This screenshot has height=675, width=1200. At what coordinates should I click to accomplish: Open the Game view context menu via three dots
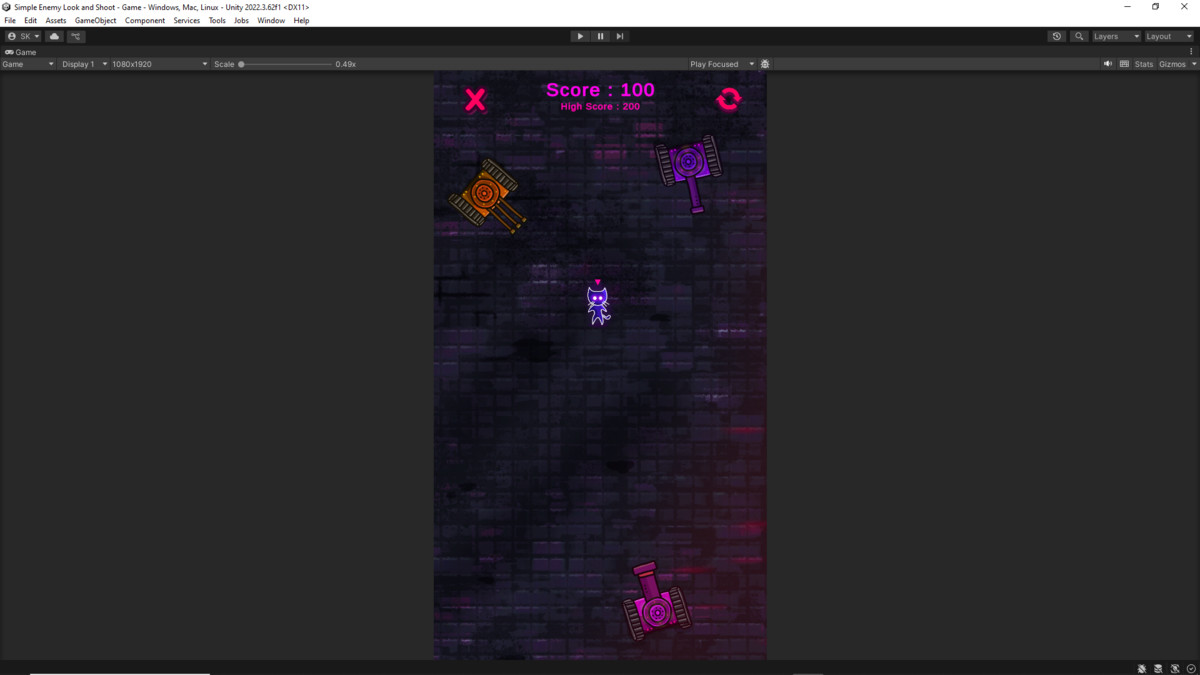1191,51
